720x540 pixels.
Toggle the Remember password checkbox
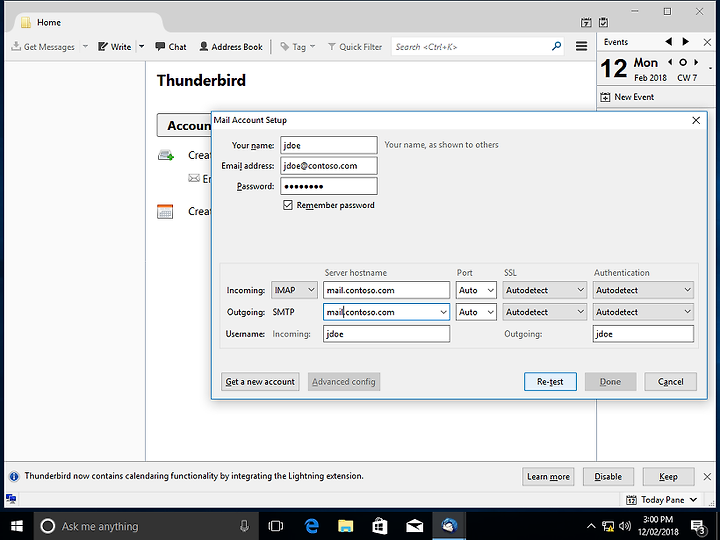coord(288,205)
